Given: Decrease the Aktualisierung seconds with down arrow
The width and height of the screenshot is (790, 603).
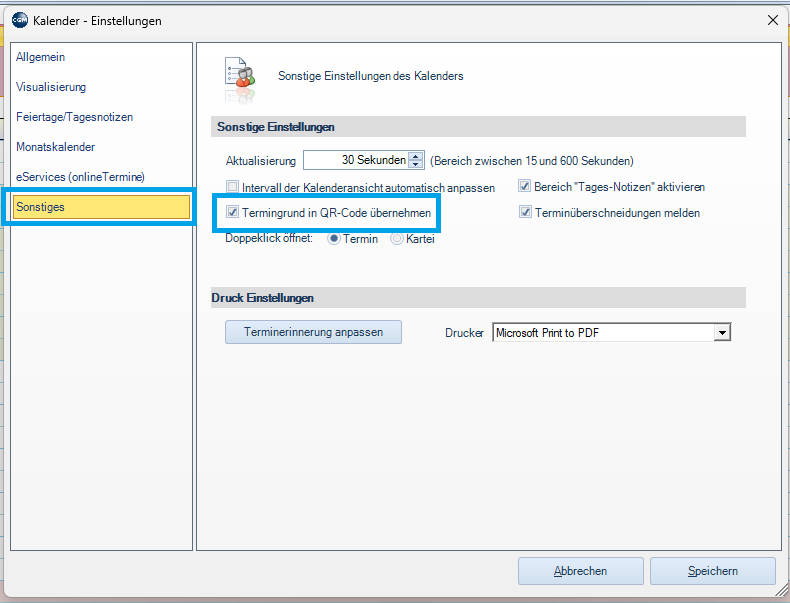Looking at the screenshot, I should click(x=416, y=165).
